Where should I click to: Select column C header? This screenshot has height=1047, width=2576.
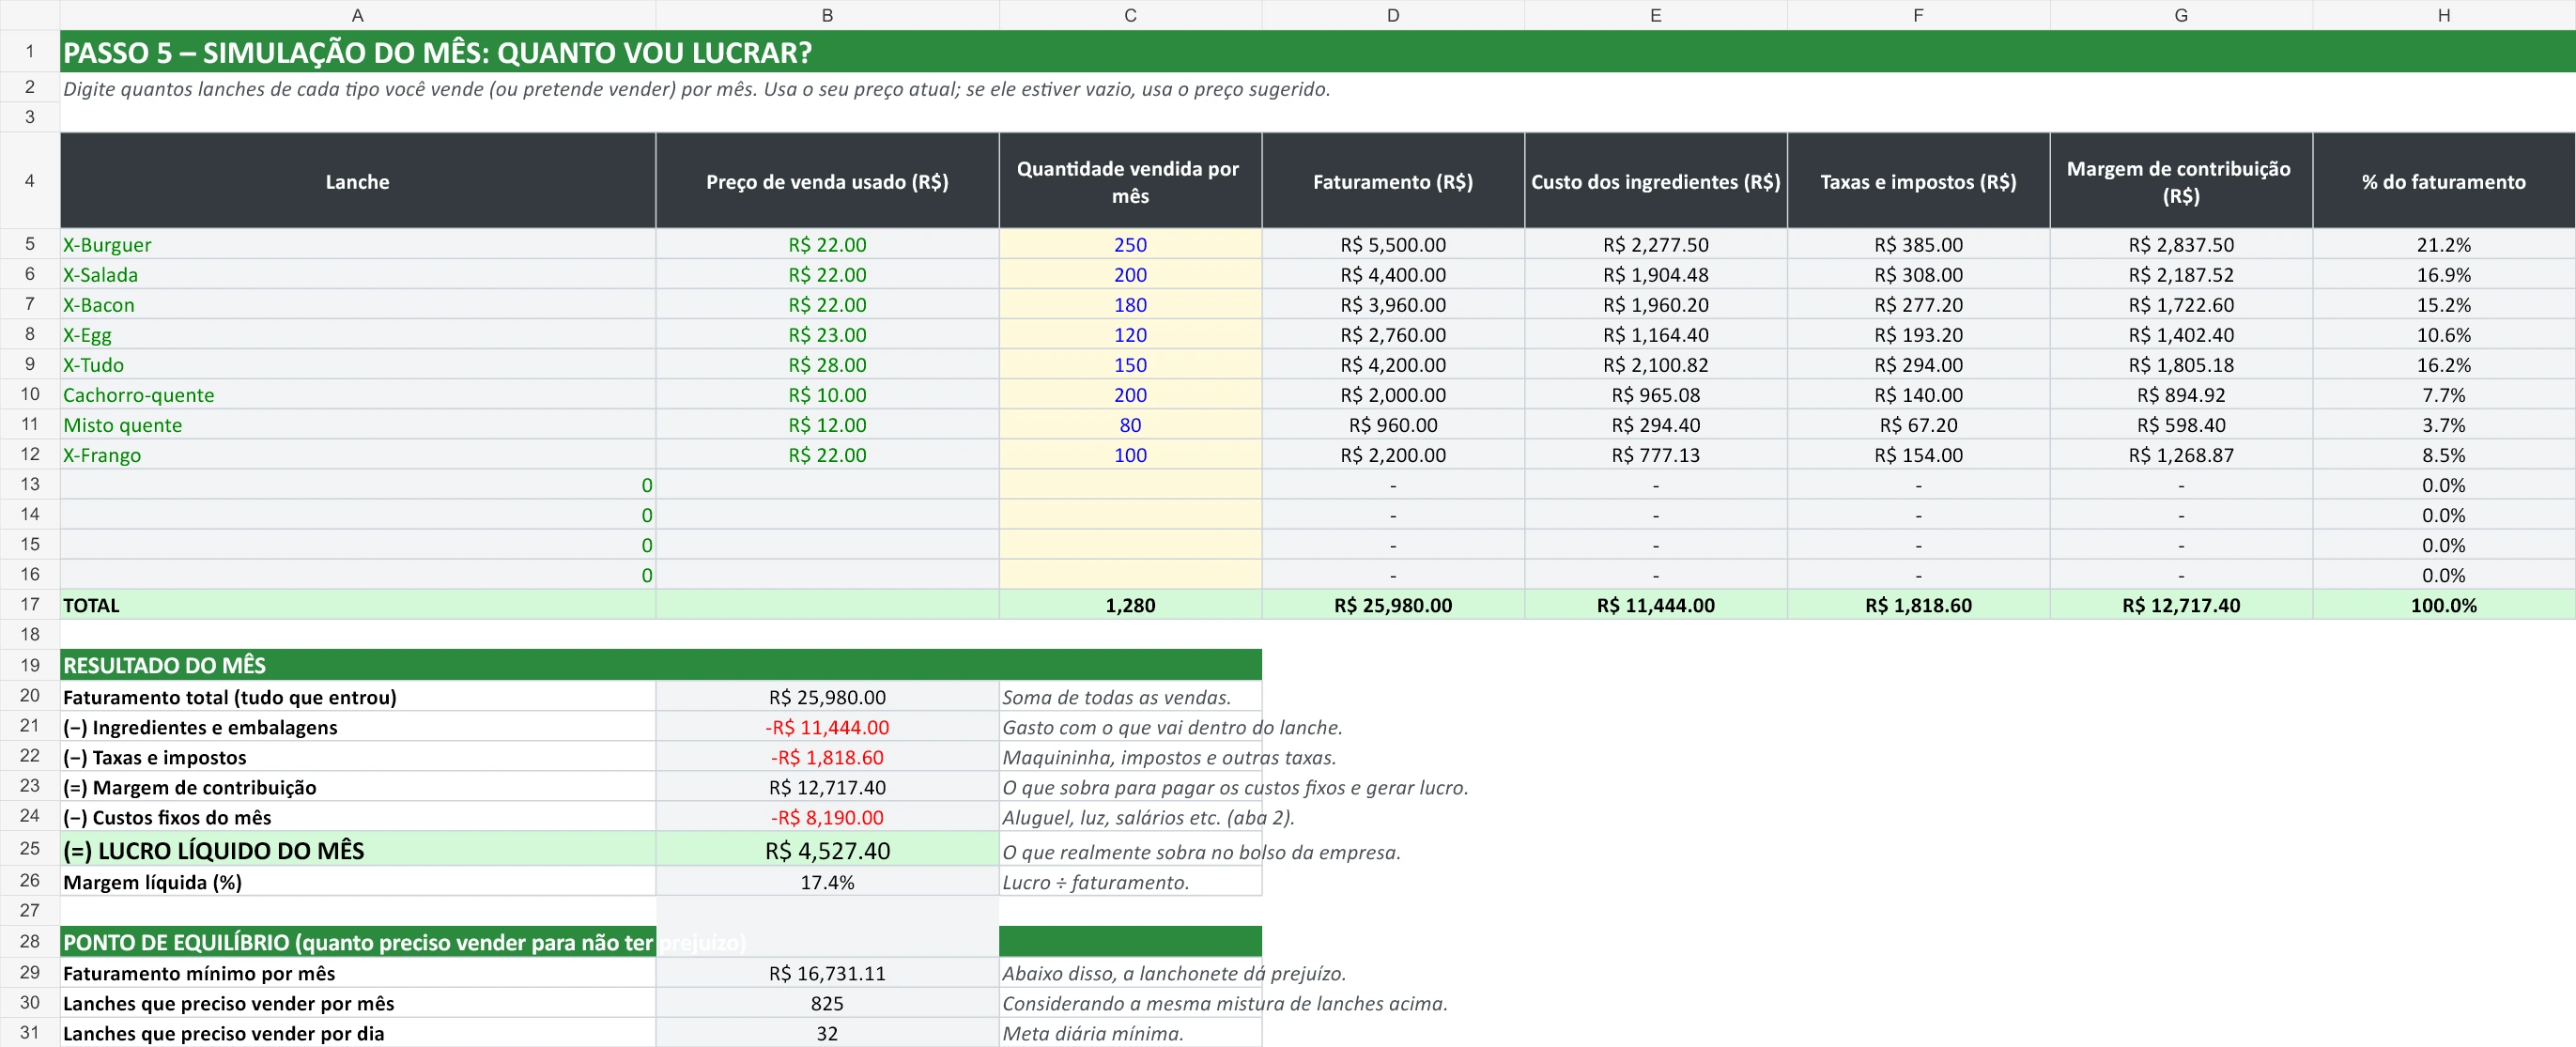click(x=1130, y=15)
